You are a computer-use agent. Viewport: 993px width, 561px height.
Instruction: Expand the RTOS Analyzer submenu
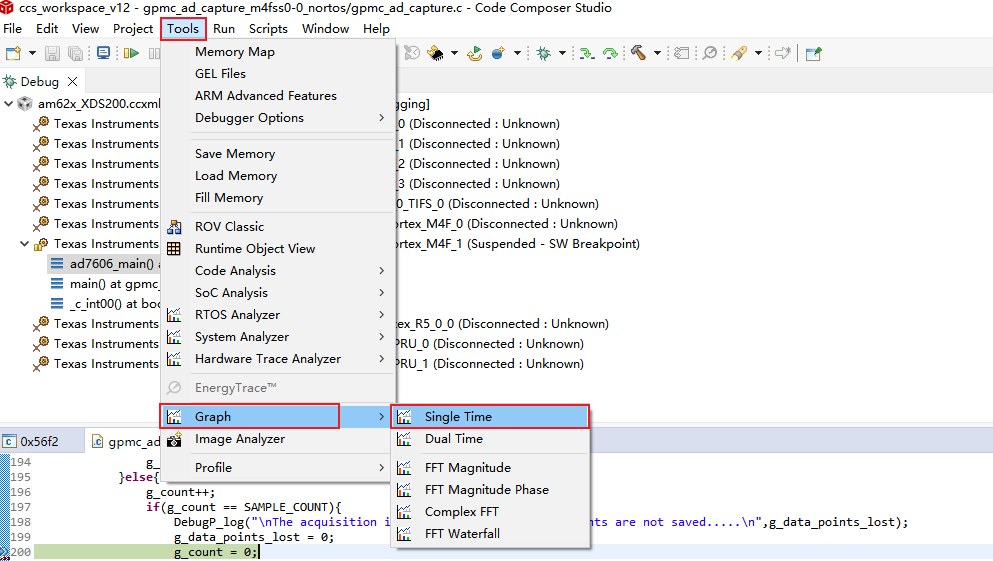tap(278, 315)
